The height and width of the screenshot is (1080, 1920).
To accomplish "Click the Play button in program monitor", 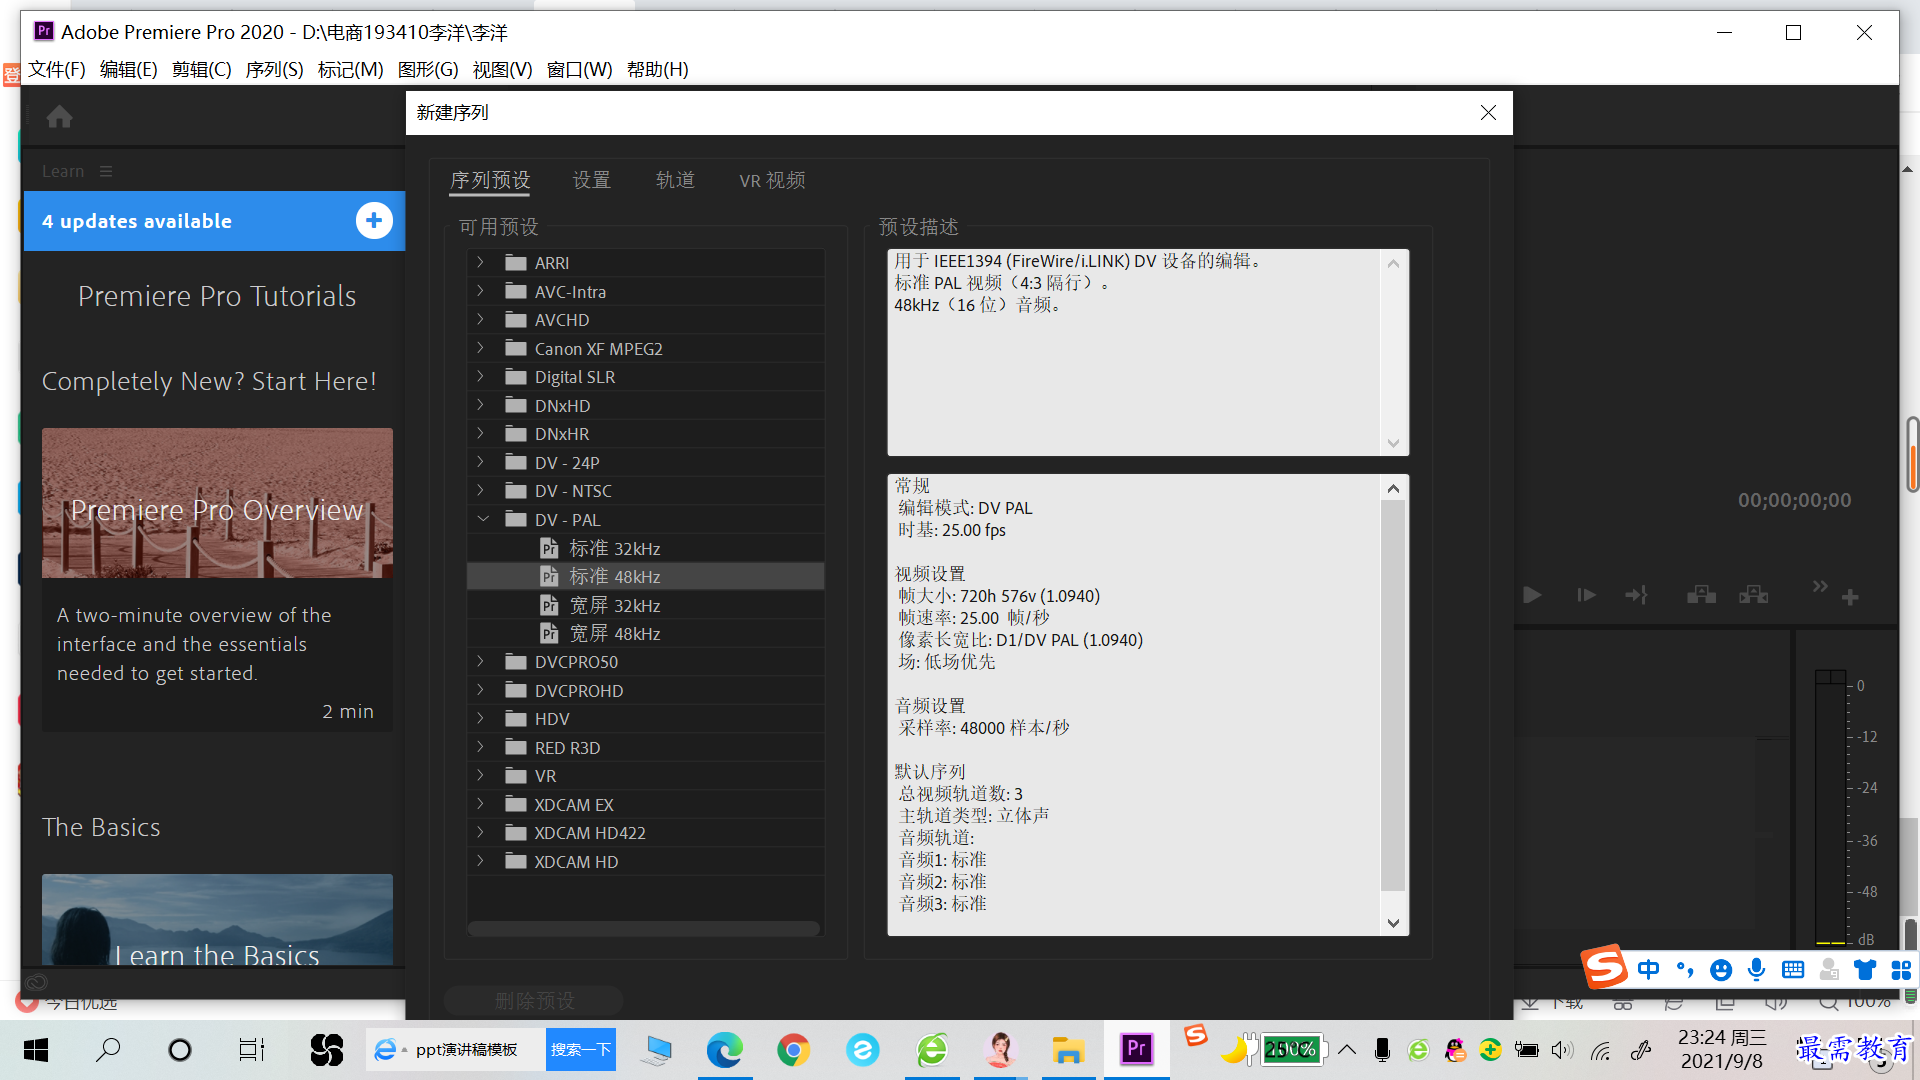I will coord(1532,596).
